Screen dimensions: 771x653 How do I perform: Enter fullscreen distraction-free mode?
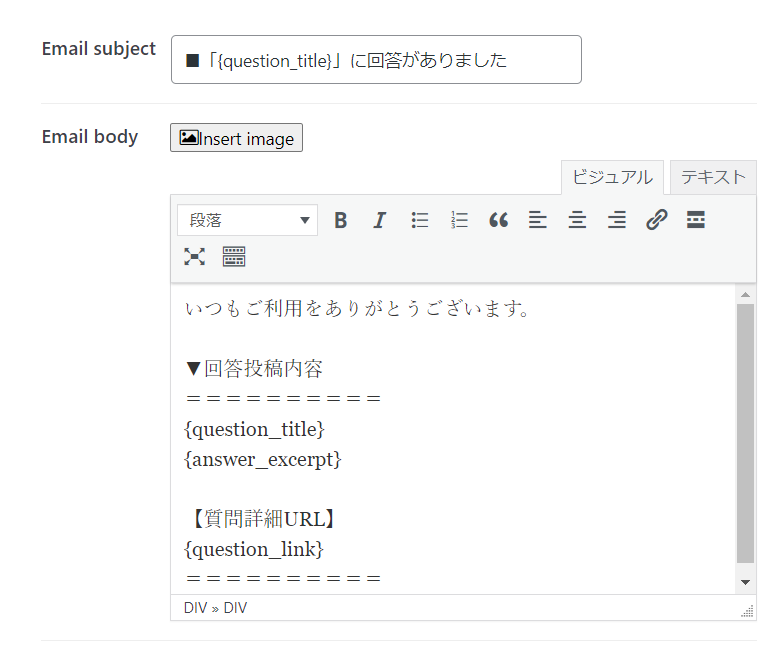[194, 257]
